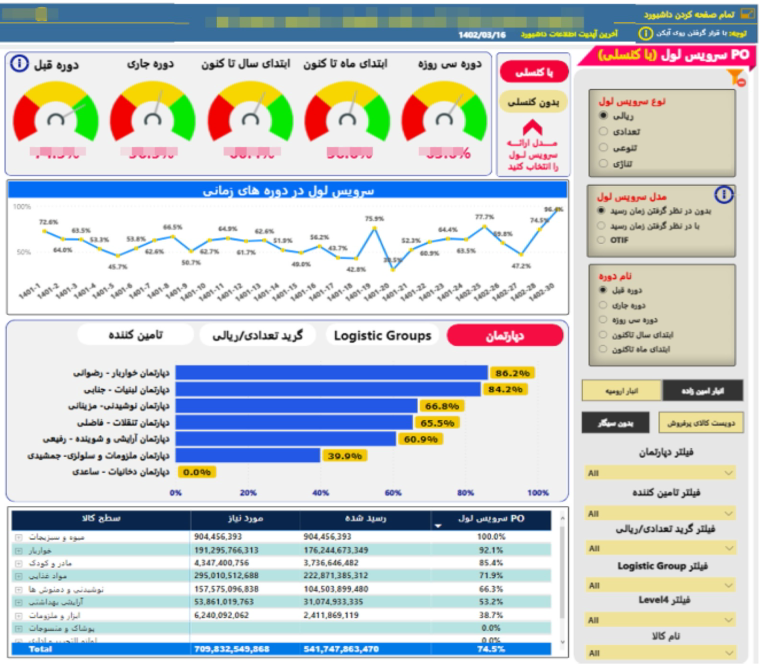The width and height of the screenshot is (764, 667).
Task: Expand the مواد غذایی table row
Action: (x=19, y=576)
